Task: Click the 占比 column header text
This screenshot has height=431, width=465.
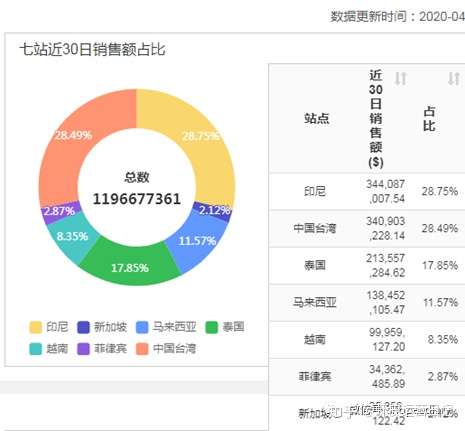Action: tap(429, 119)
